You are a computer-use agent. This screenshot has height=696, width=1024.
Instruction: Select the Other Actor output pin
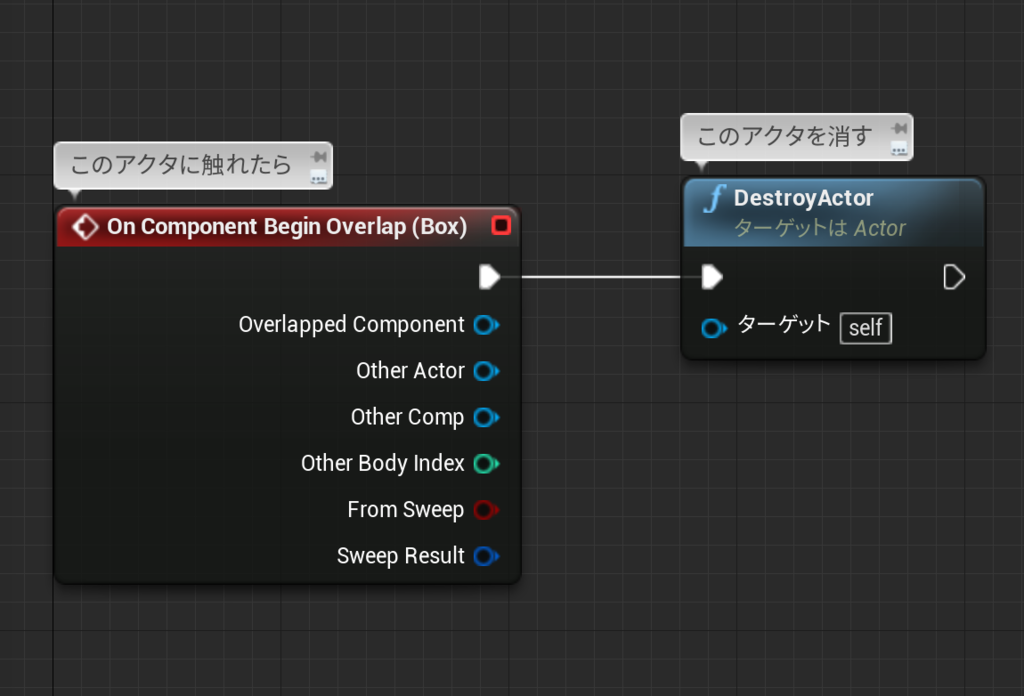pos(486,371)
